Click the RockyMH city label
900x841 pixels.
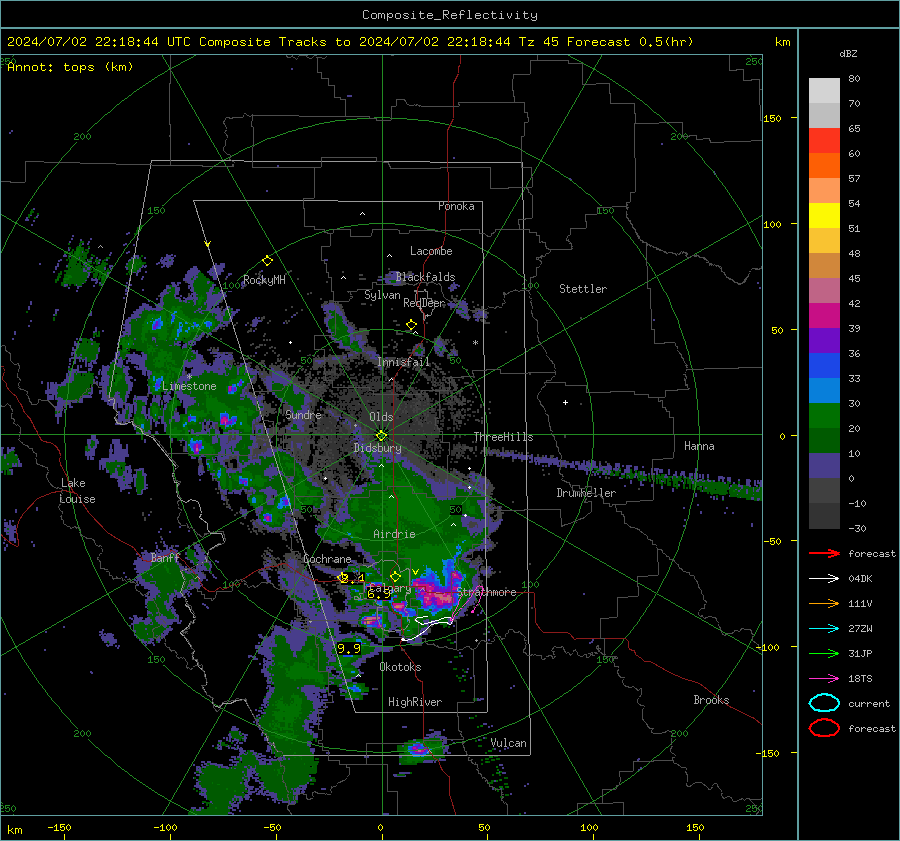(264, 280)
